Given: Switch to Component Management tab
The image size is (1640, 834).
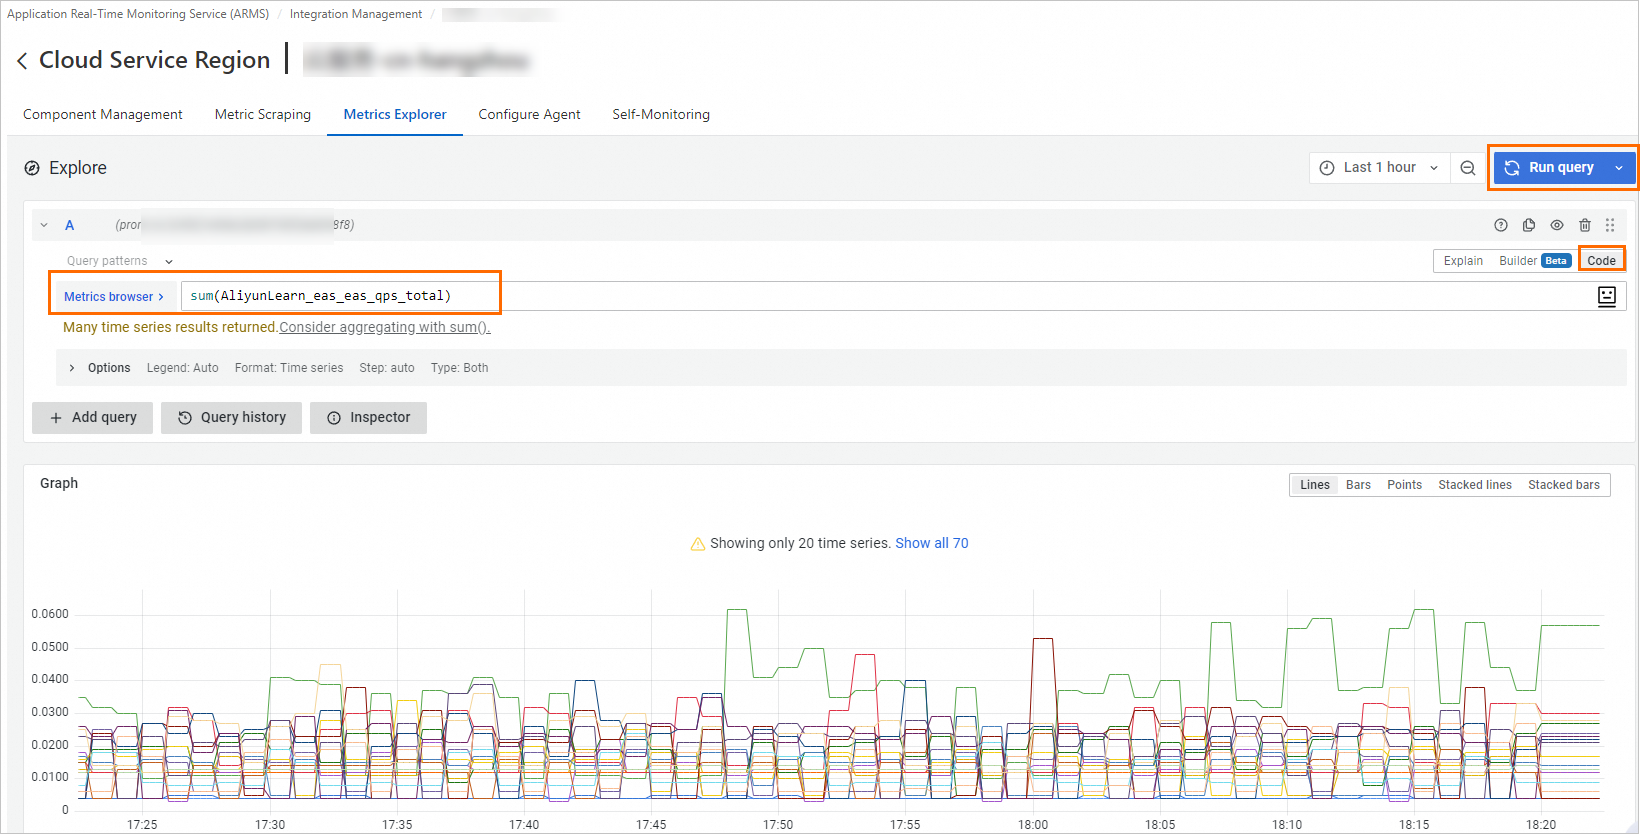Looking at the screenshot, I should tap(103, 115).
